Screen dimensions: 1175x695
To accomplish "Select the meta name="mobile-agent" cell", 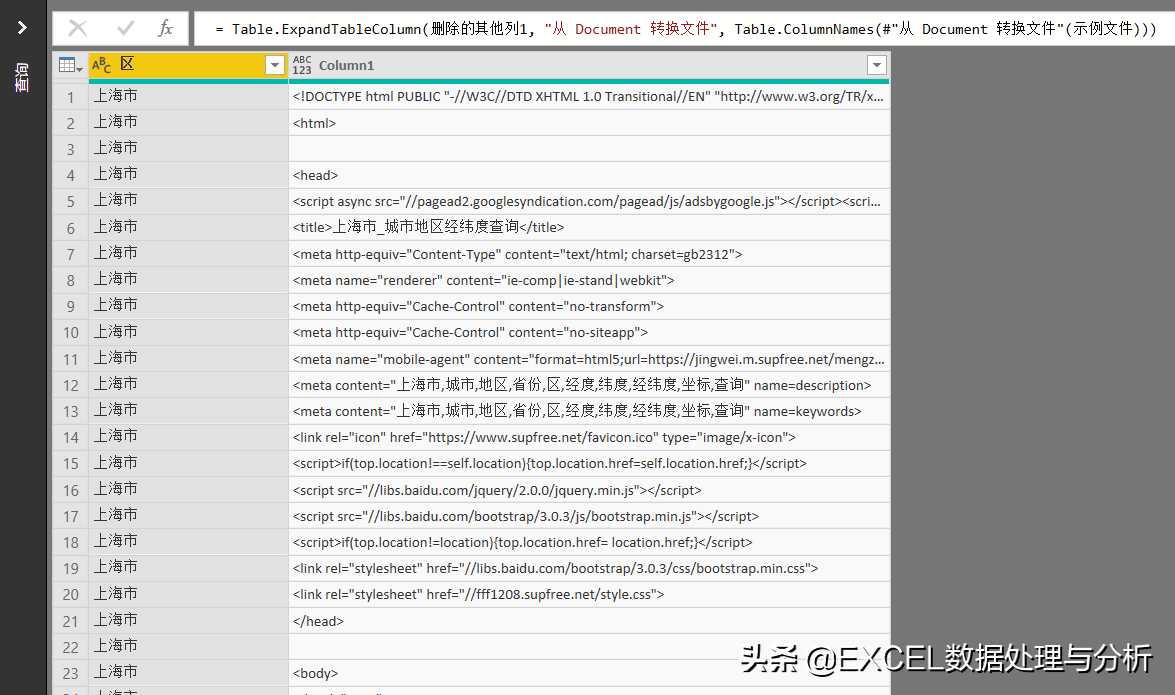I will tap(589, 359).
